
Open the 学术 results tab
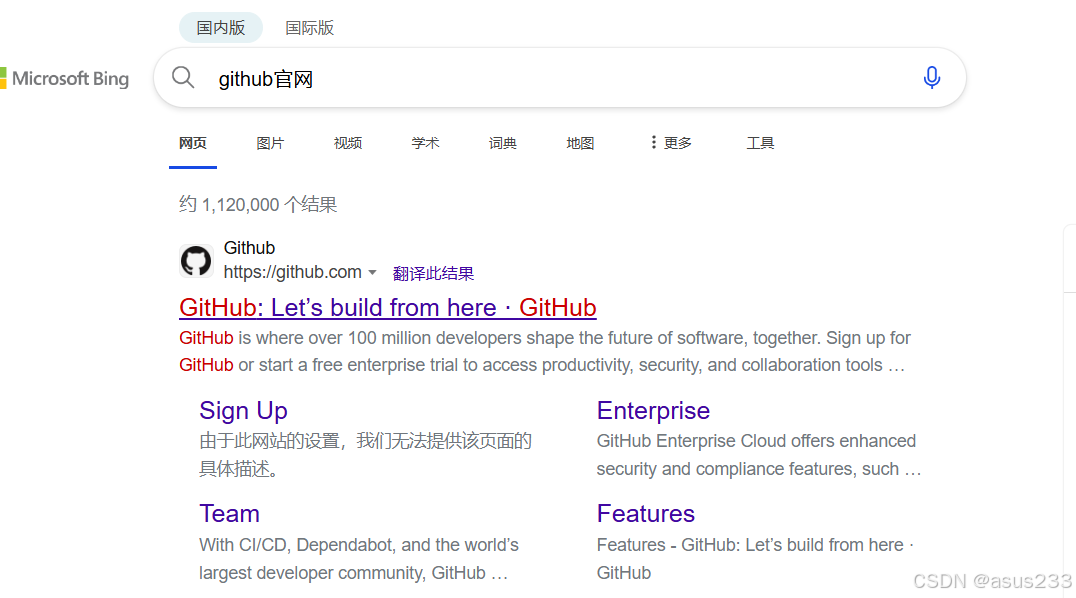point(425,143)
